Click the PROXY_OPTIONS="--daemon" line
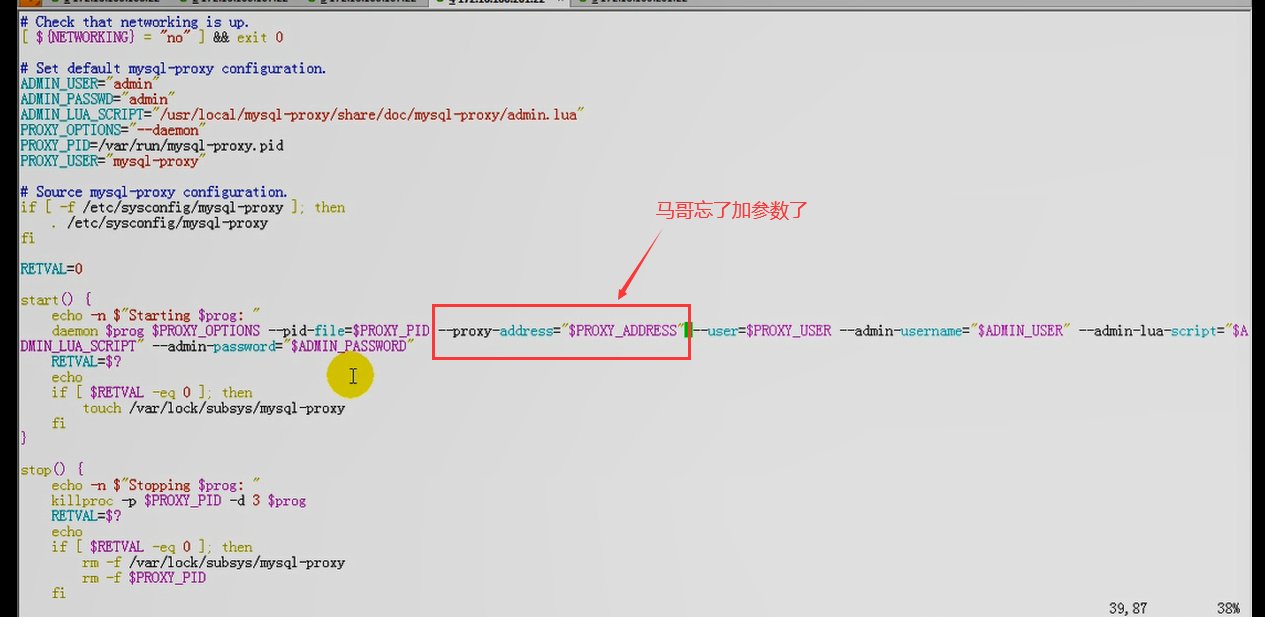Image resolution: width=1265 pixels, height=617 pixels. coord(113,130)
